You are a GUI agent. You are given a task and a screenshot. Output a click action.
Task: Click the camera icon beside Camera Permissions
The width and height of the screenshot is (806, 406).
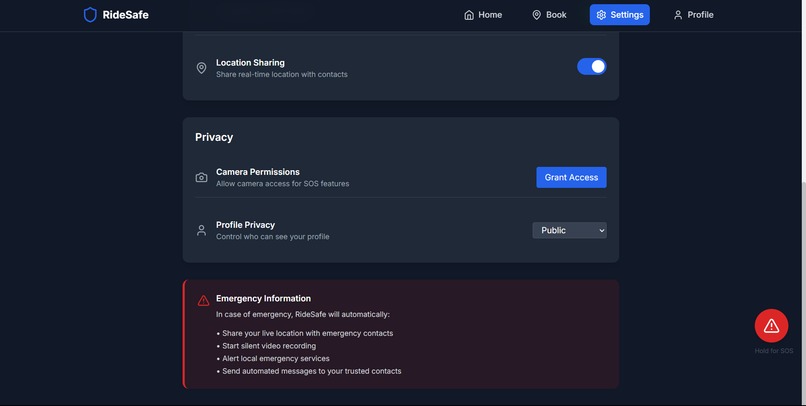202,177
